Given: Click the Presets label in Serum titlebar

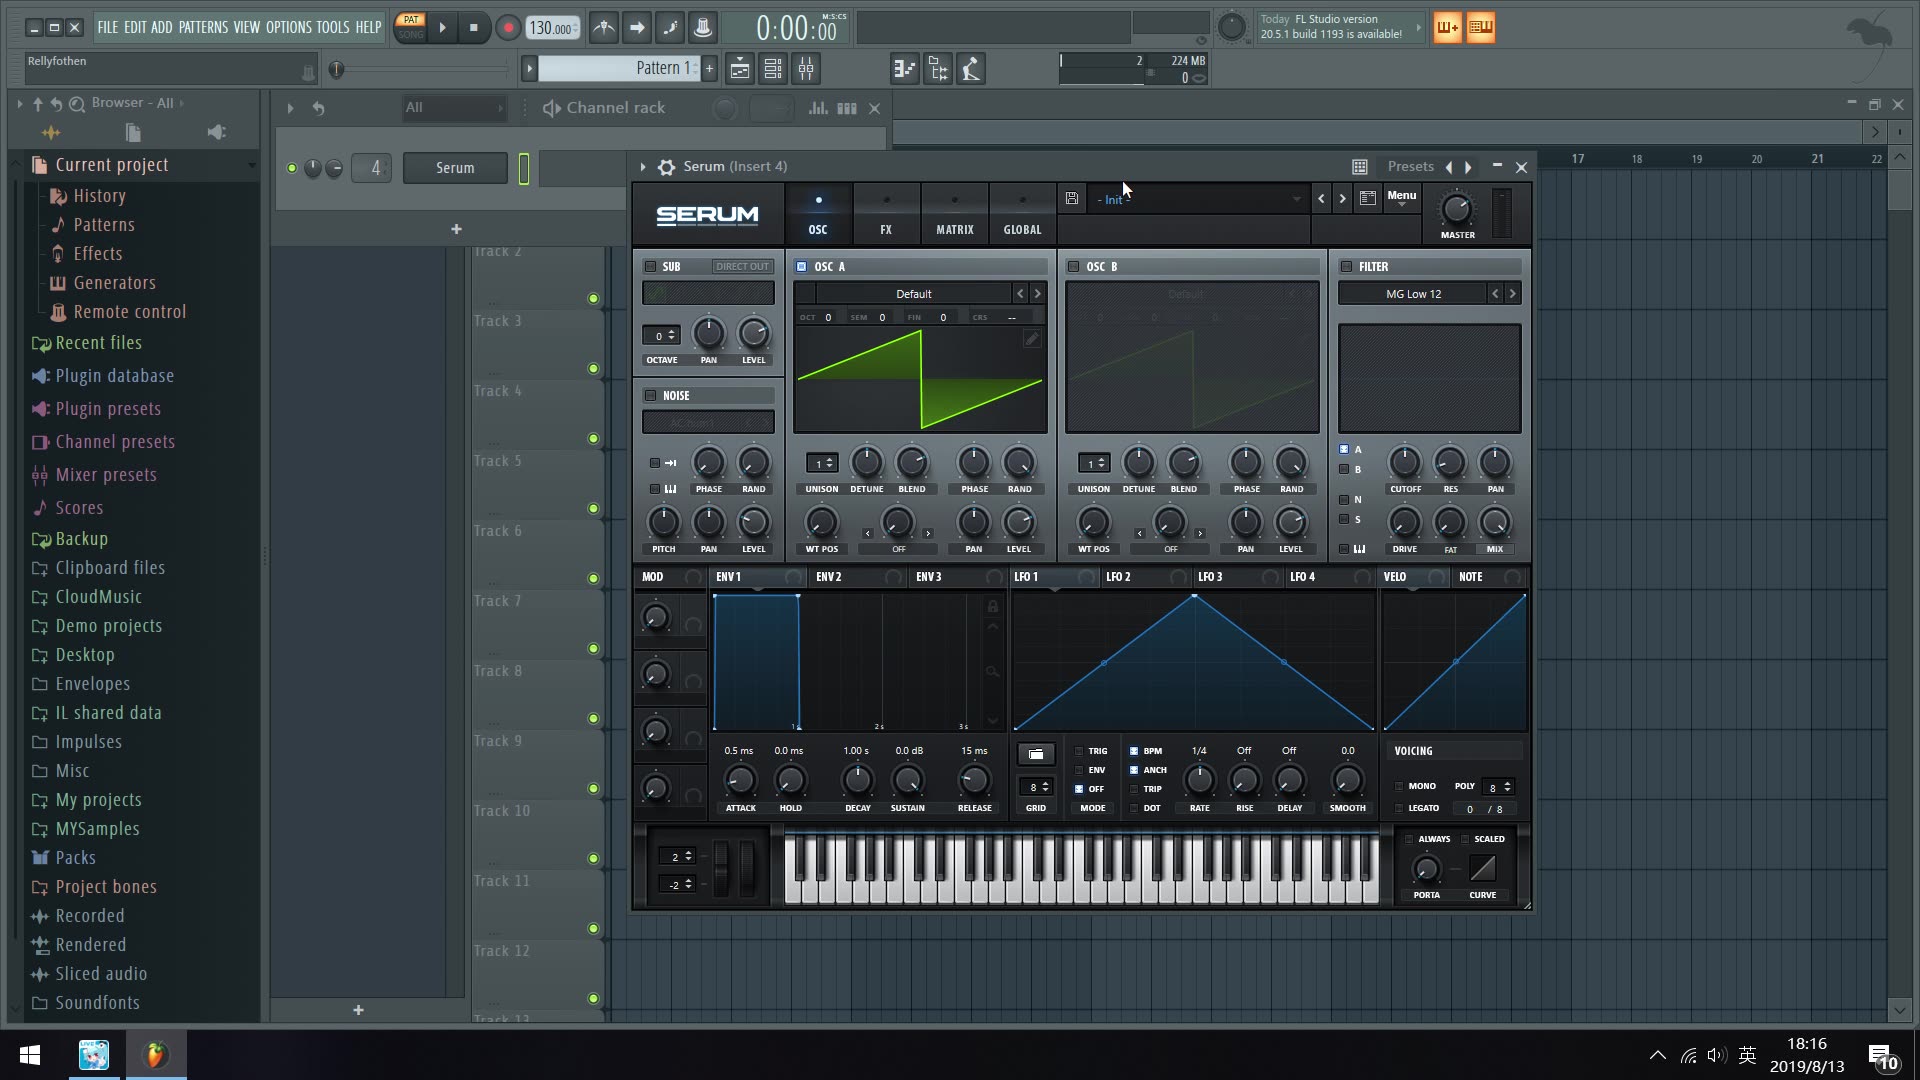Looking at the screenshot, I should click(x=1410, y=167).
